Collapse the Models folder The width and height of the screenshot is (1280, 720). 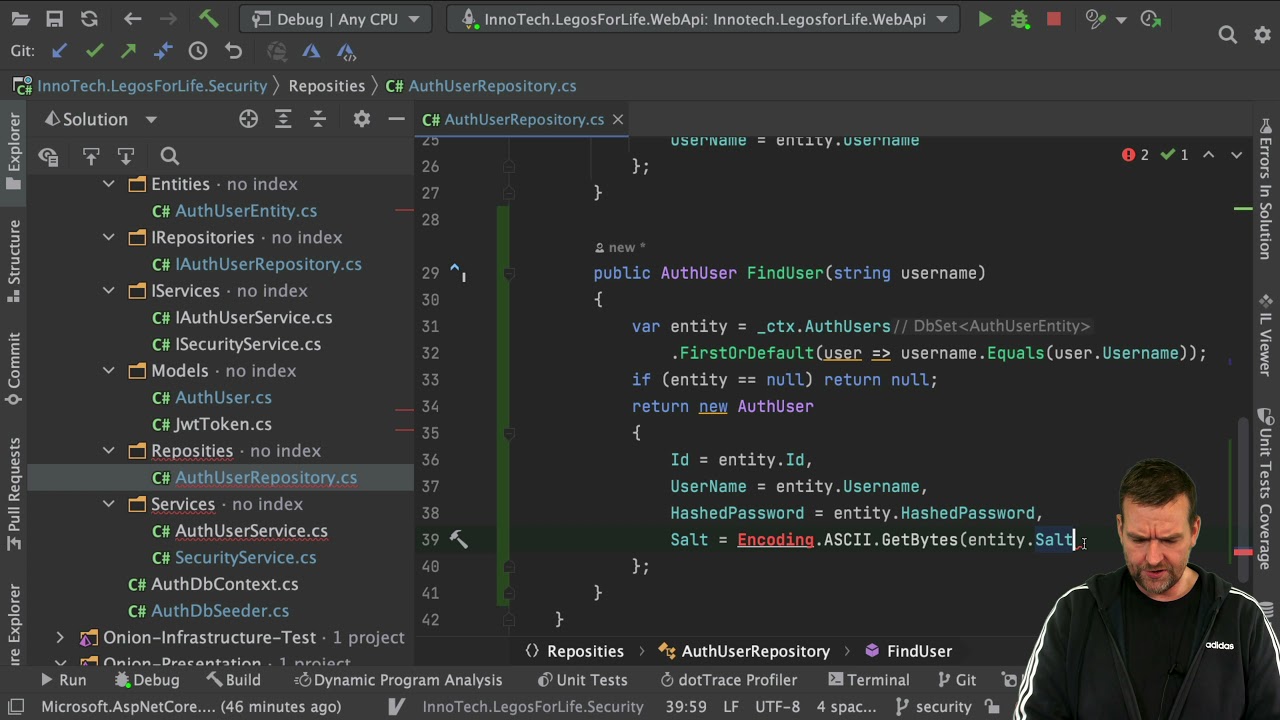[x=109, y=370]
